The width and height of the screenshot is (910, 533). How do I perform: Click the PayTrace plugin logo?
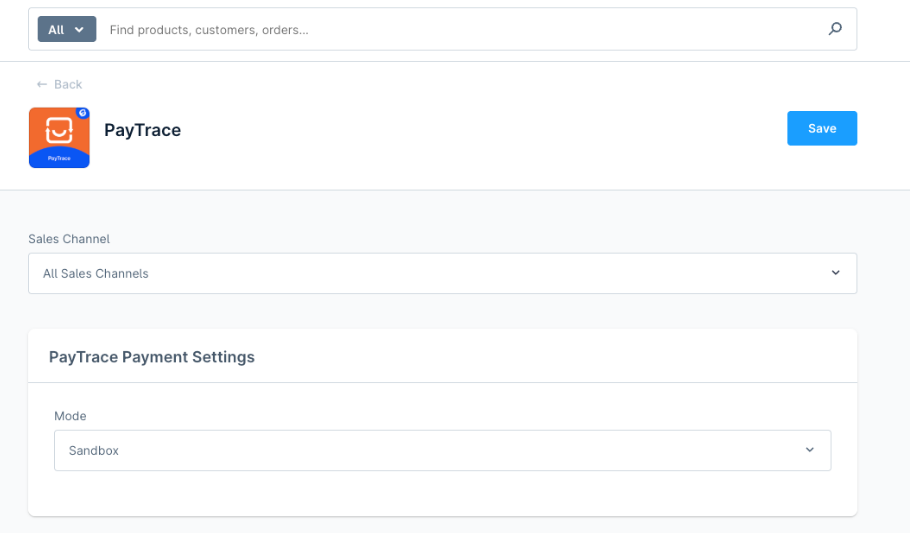(59, 138)
